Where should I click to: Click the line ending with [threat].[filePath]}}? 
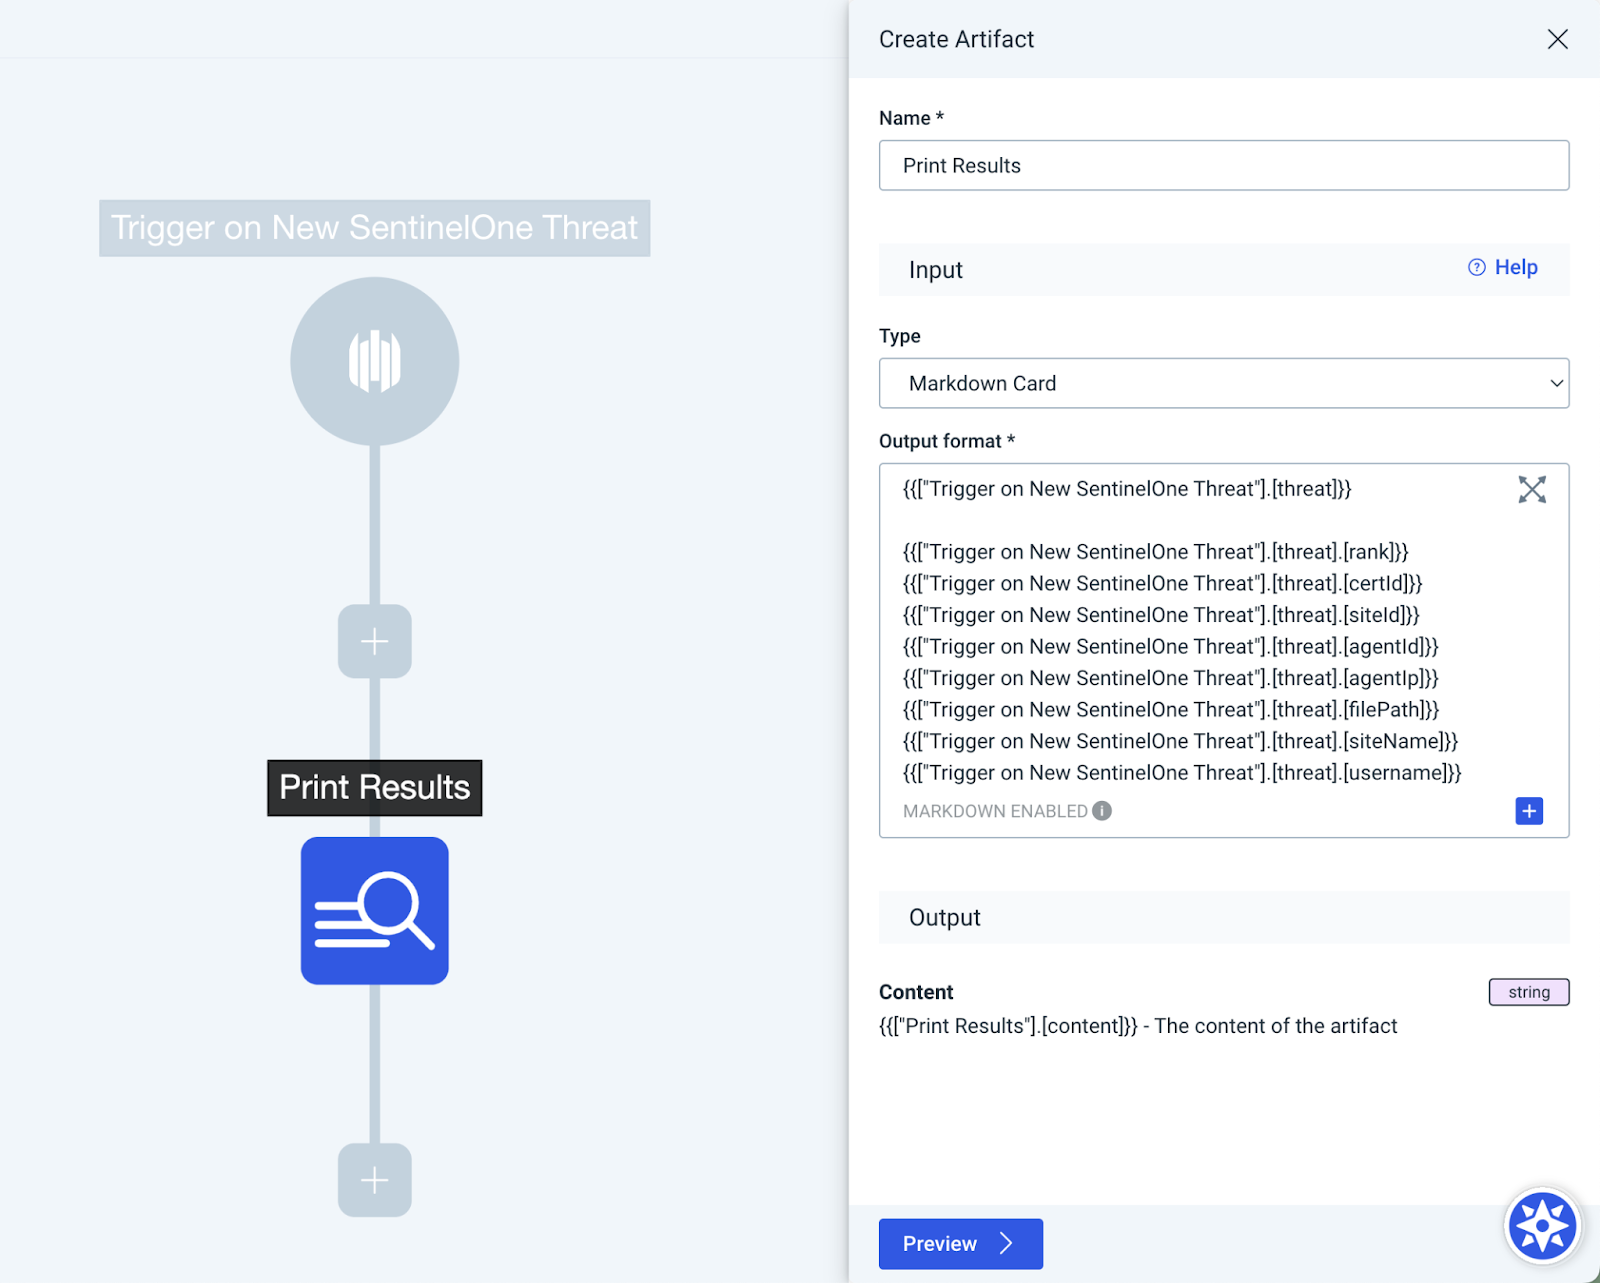pos(1171,710)
